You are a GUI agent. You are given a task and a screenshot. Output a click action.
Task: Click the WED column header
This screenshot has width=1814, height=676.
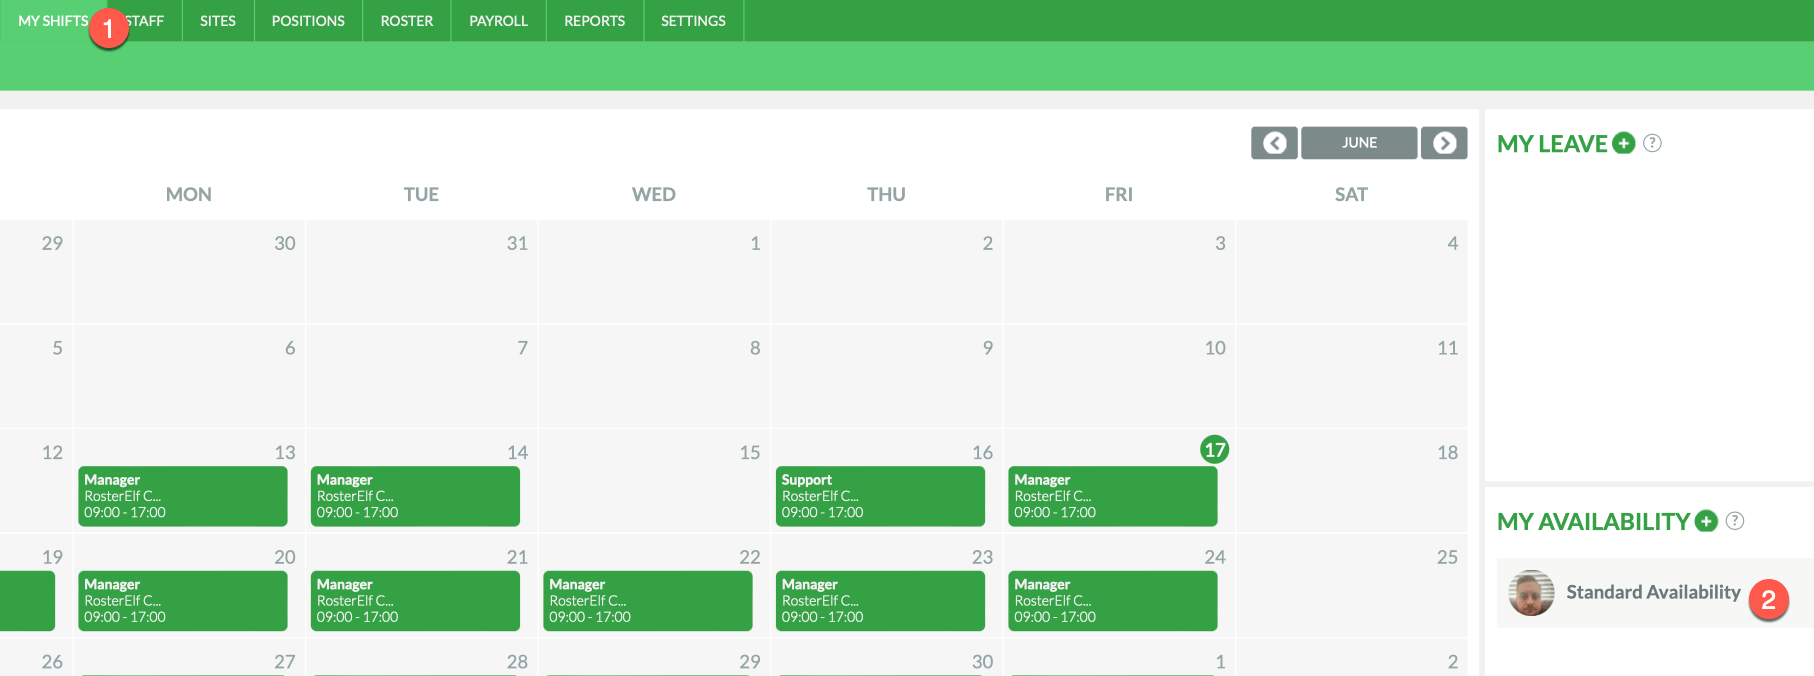(x=654, y=195)
